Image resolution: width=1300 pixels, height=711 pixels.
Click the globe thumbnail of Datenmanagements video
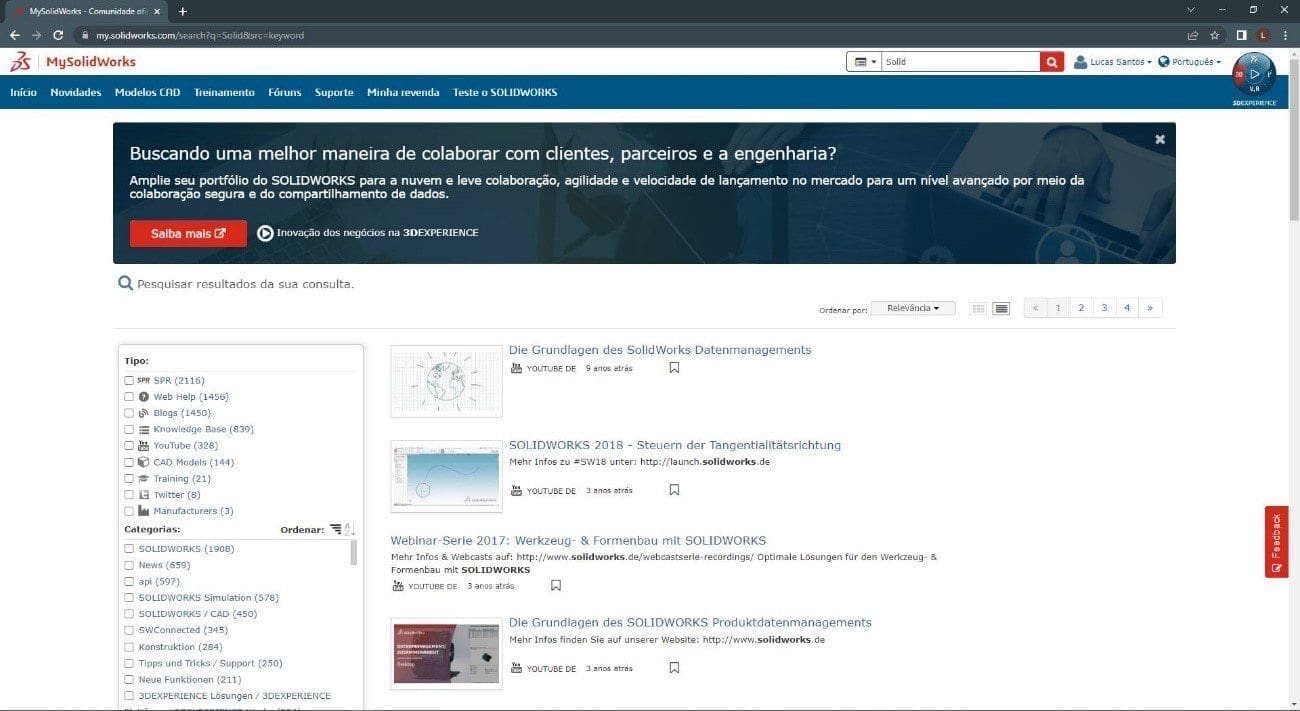[446, 381]
